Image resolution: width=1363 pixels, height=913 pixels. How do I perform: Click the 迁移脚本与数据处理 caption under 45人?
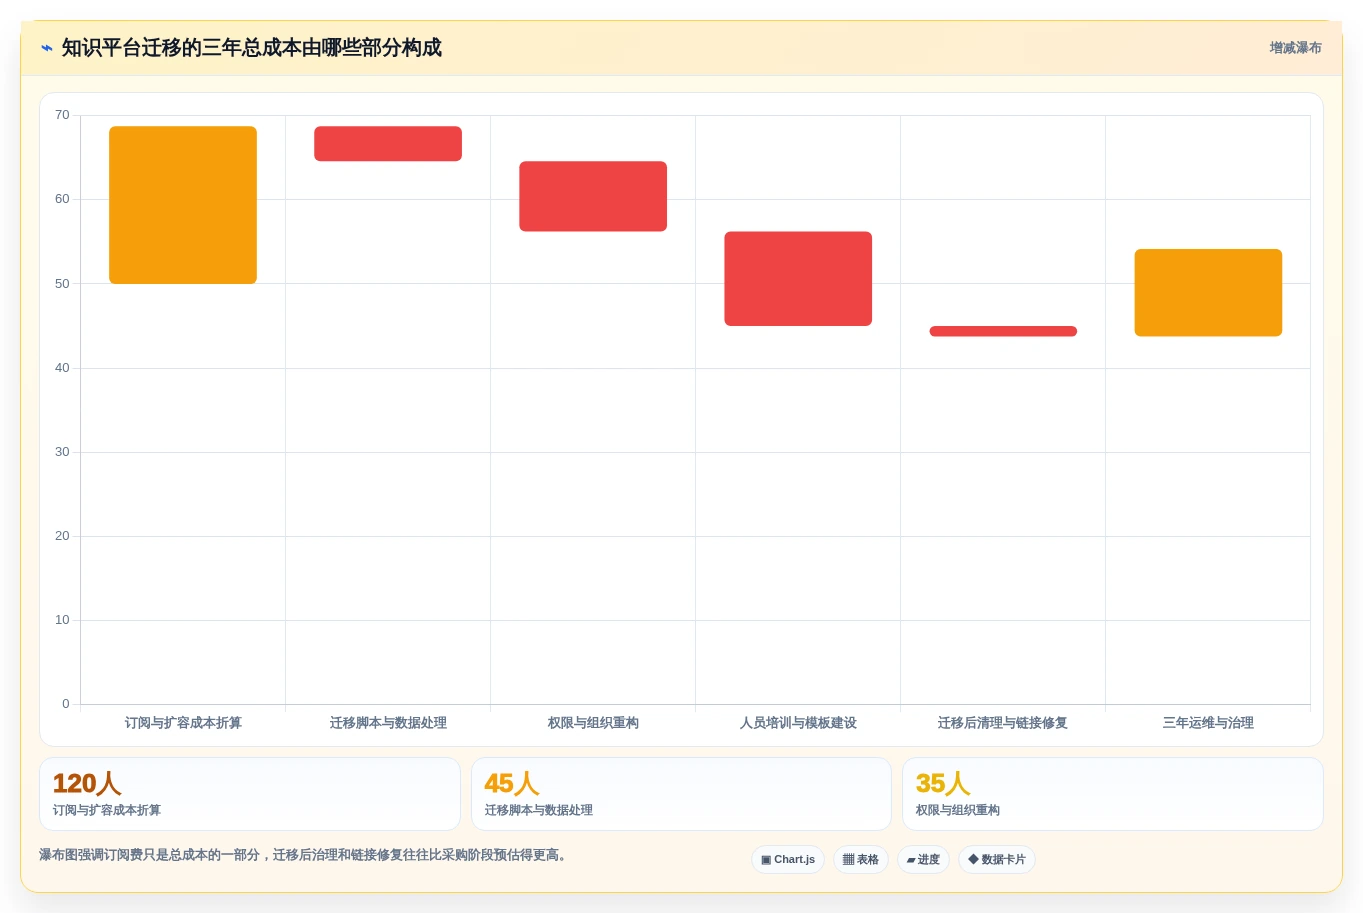(539, 810)
